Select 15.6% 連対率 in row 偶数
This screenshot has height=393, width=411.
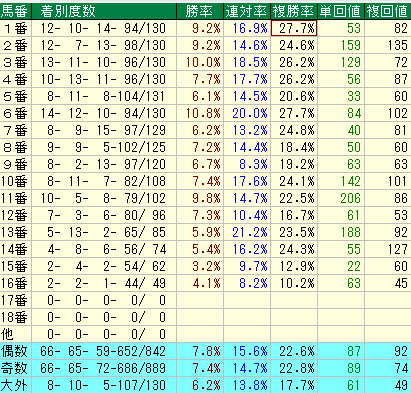pos(247,351)
